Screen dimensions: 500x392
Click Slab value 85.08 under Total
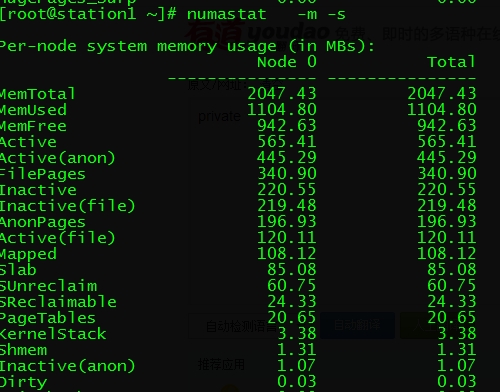point(452,270)
